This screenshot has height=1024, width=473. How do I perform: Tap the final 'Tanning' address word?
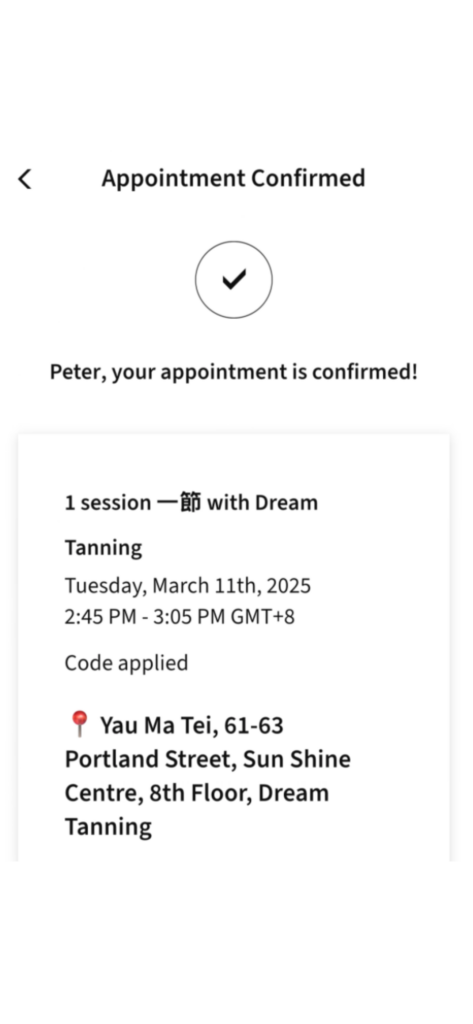(x=108, y=827)
